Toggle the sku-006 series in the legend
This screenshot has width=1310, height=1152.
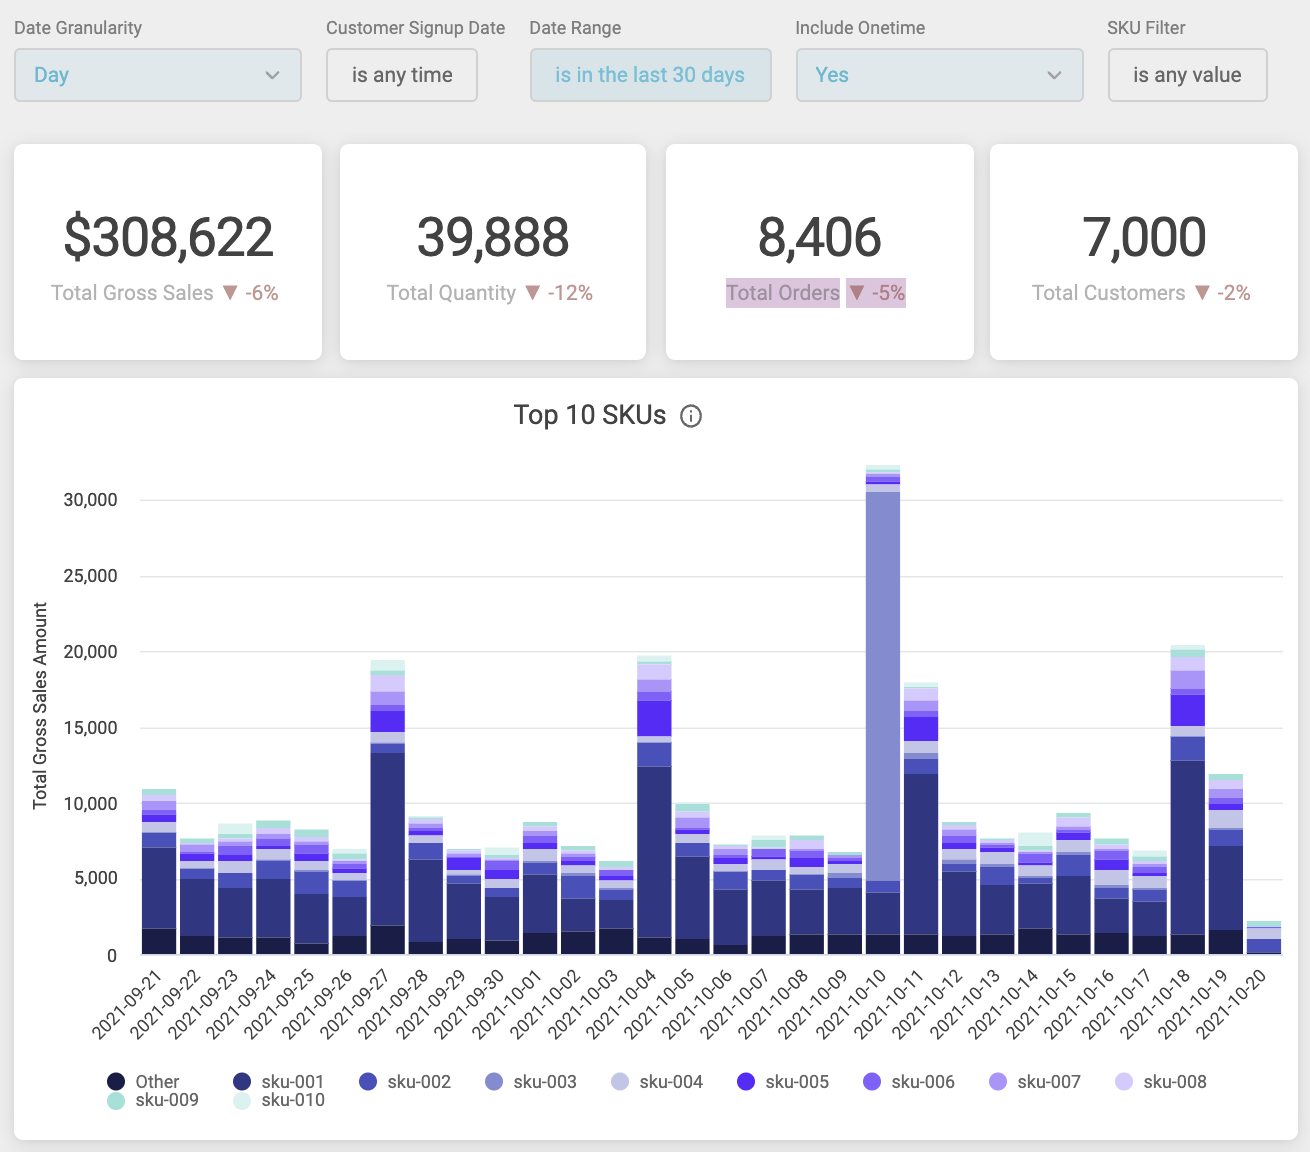[x=871, y=1081]
